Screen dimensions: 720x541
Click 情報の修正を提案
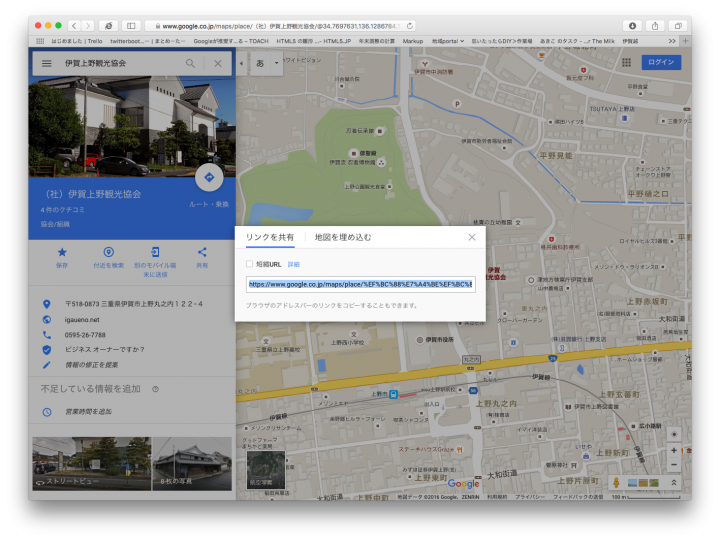[x=91, y=365]
